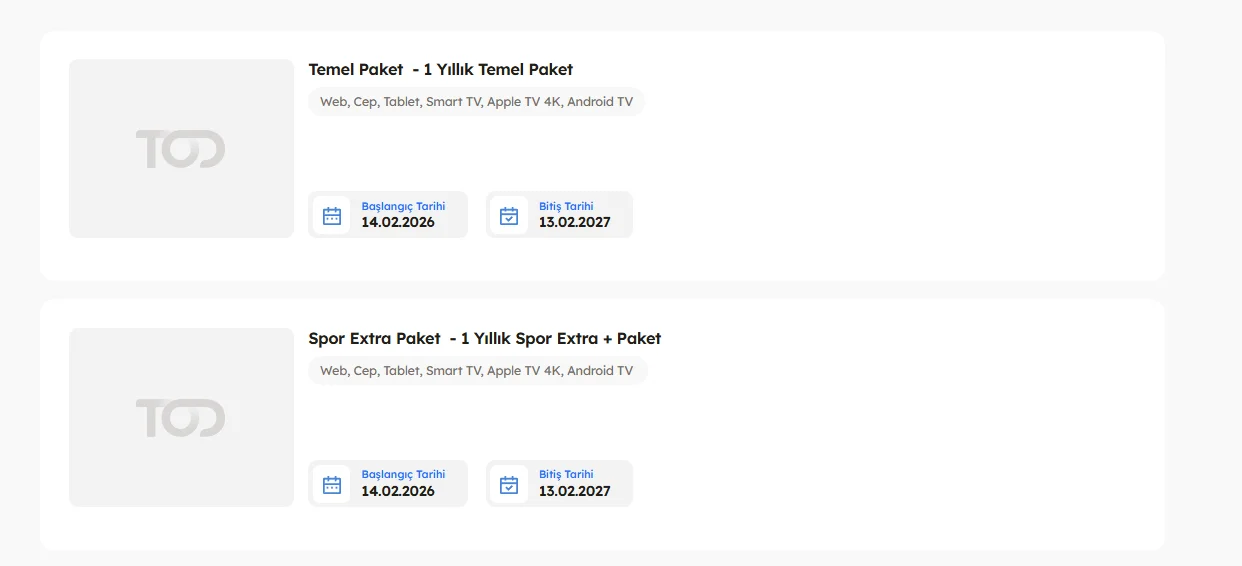
Task: Click empty area of the Spor Extra Paket card
Action: pyautogui.click(x=900, y=430)
